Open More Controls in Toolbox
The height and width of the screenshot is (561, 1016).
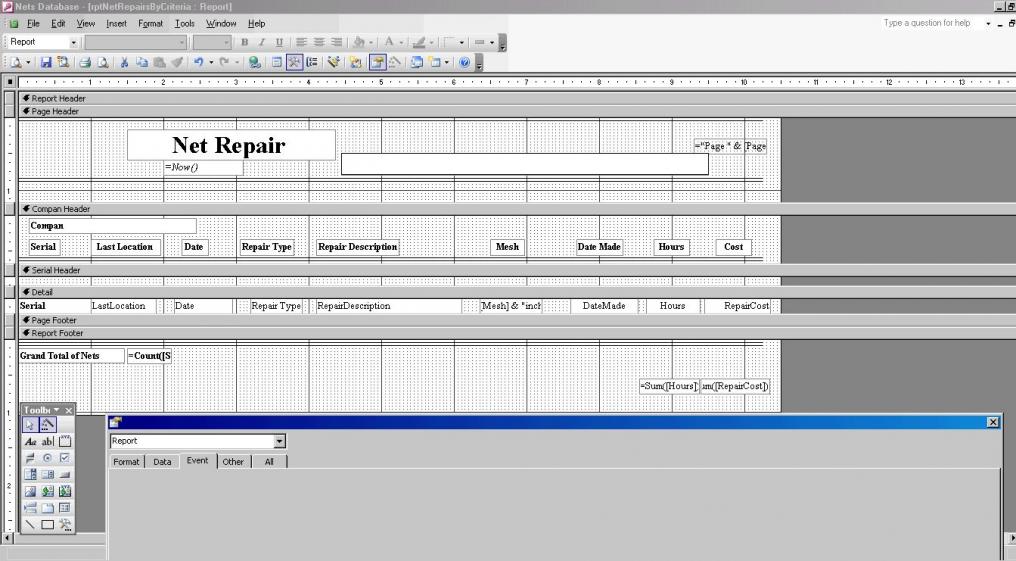point(65,524)
